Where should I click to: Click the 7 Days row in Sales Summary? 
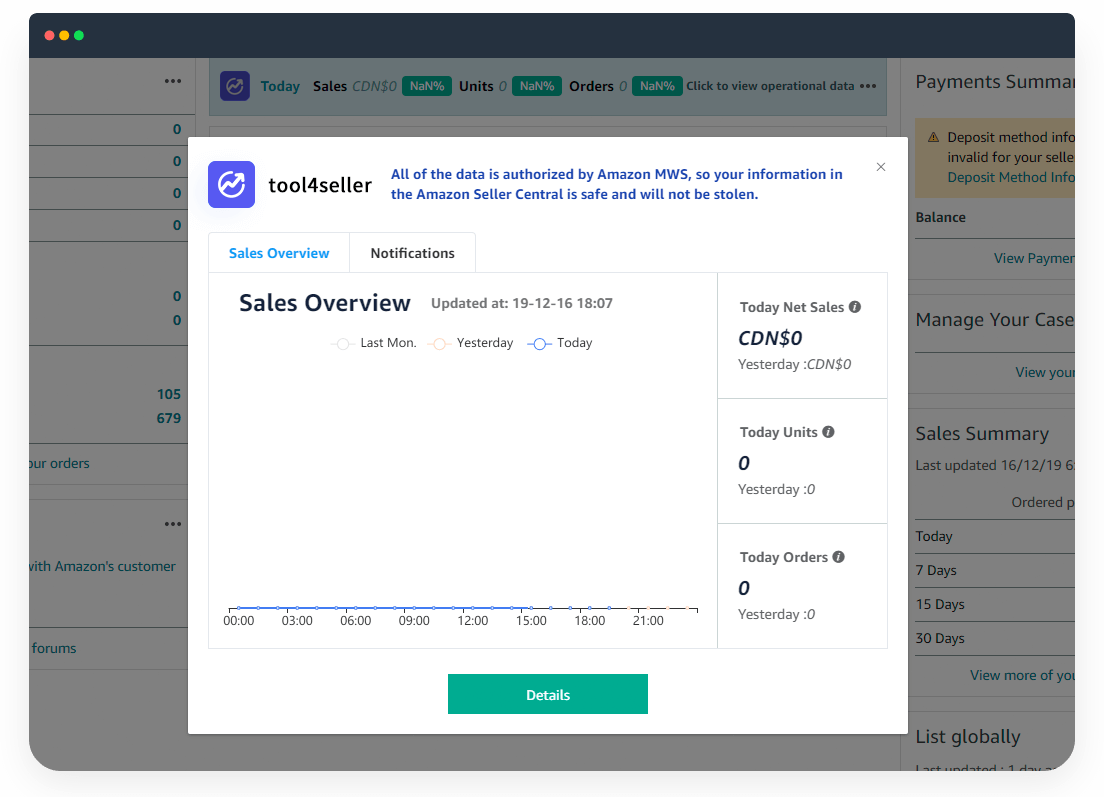[995, 570]
